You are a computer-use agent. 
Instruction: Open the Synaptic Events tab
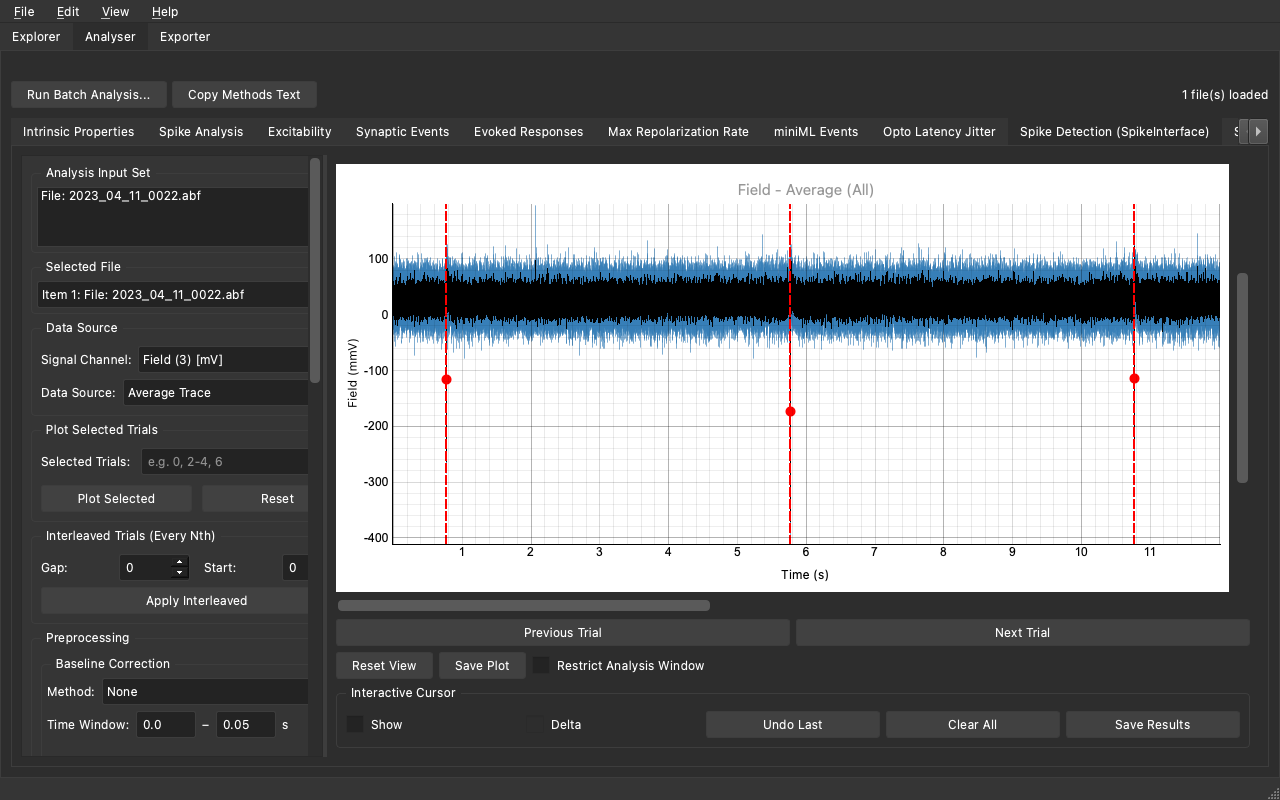tap(403, 132)
